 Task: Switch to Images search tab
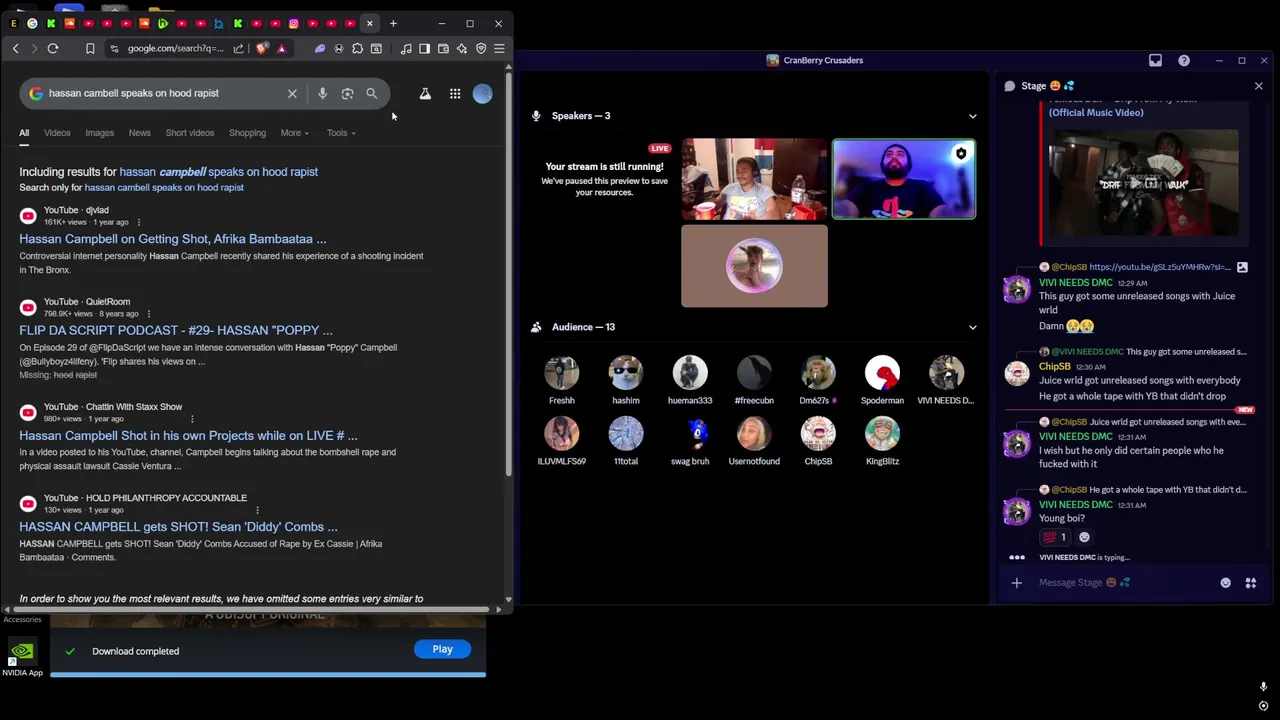(99, 133)
